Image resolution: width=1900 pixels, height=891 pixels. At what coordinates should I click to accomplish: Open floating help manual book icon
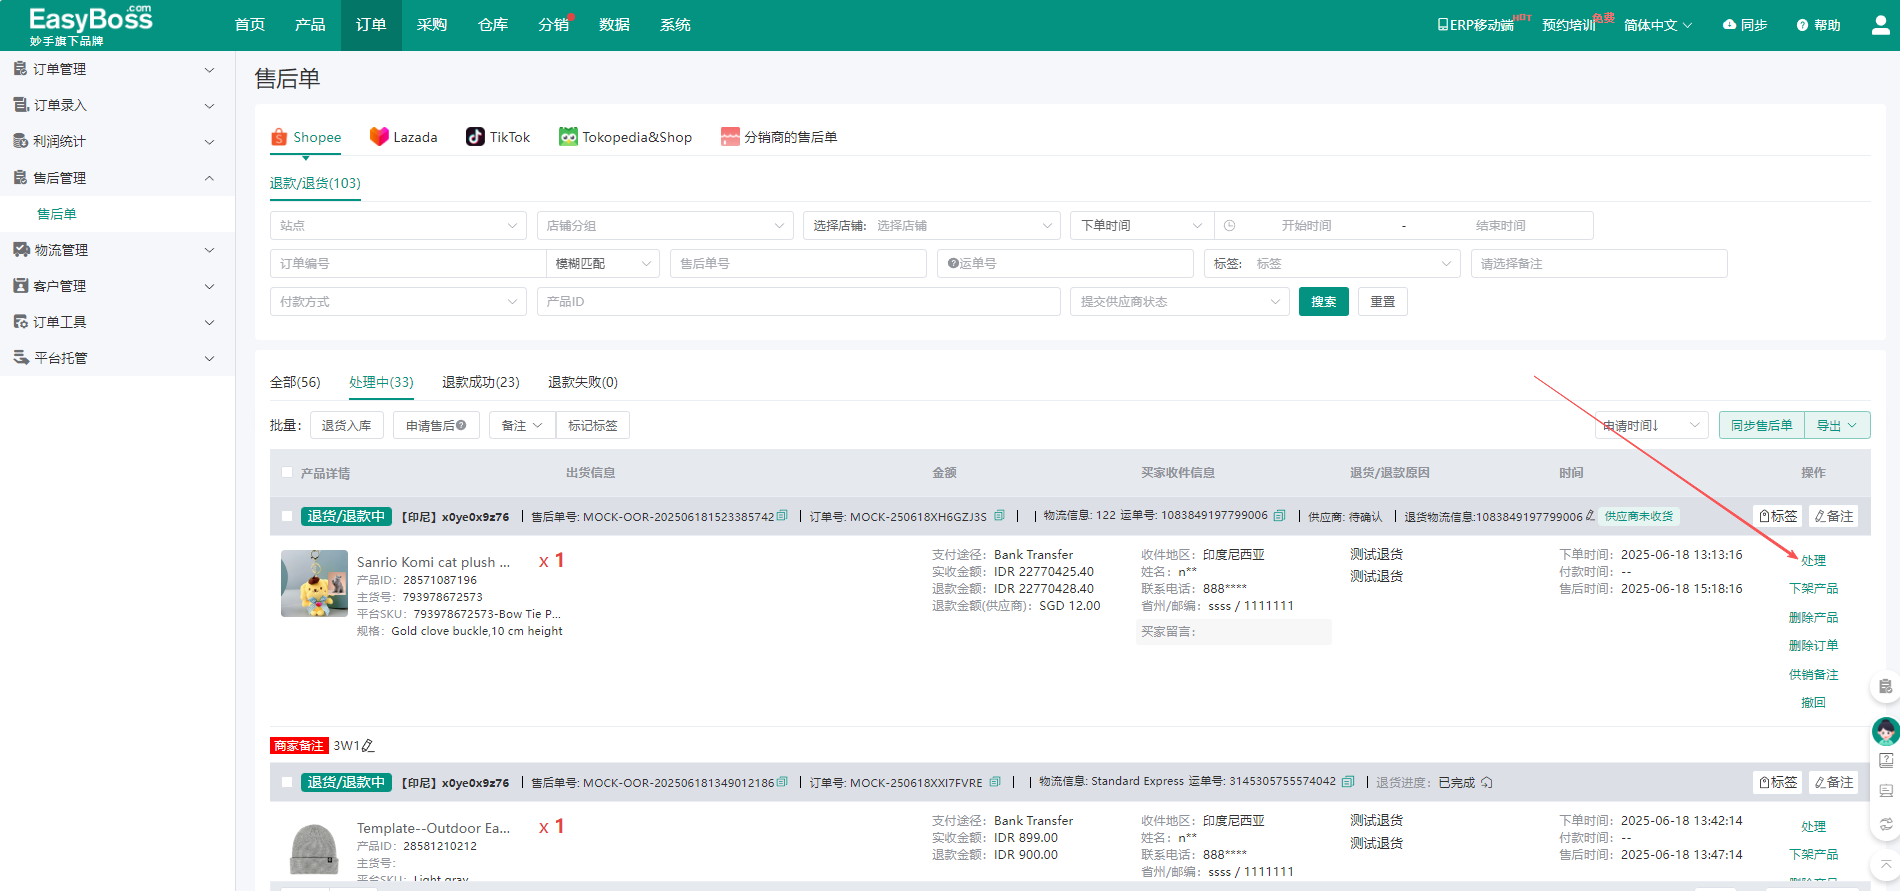point(1886,760)
